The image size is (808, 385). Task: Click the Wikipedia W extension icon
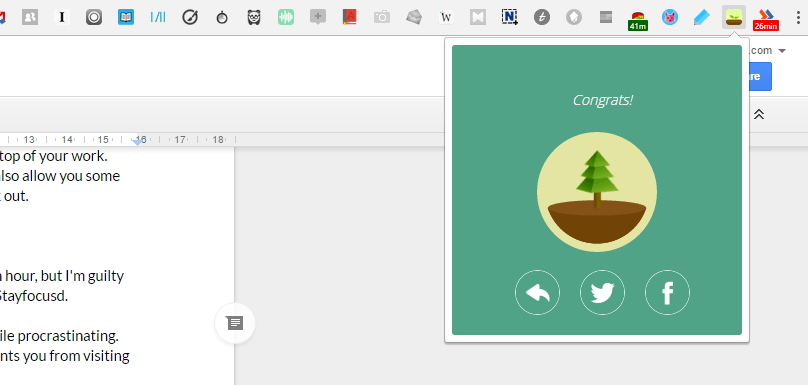point(446,18)
